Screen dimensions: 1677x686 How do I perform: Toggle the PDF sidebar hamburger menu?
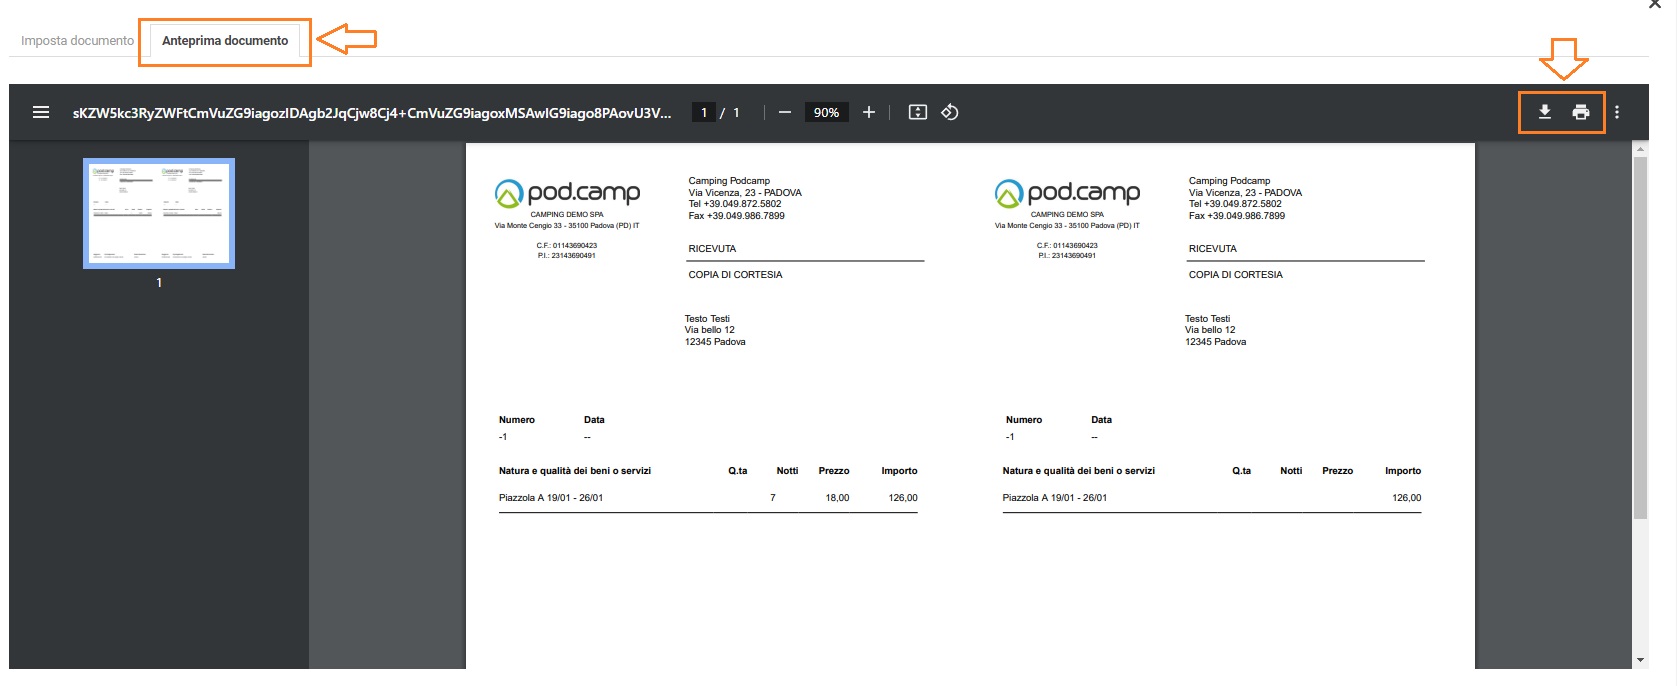point(41,112)
